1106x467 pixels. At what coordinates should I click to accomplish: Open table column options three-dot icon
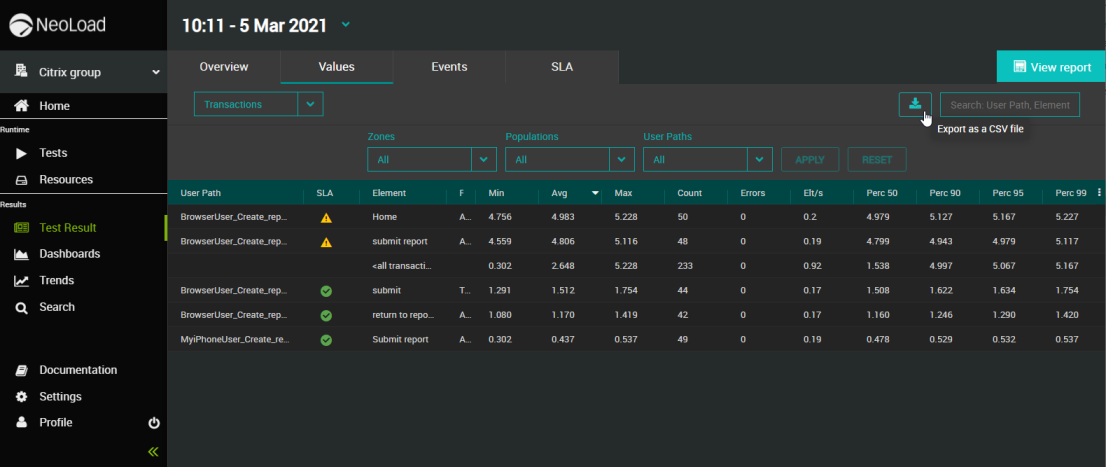1099,192
